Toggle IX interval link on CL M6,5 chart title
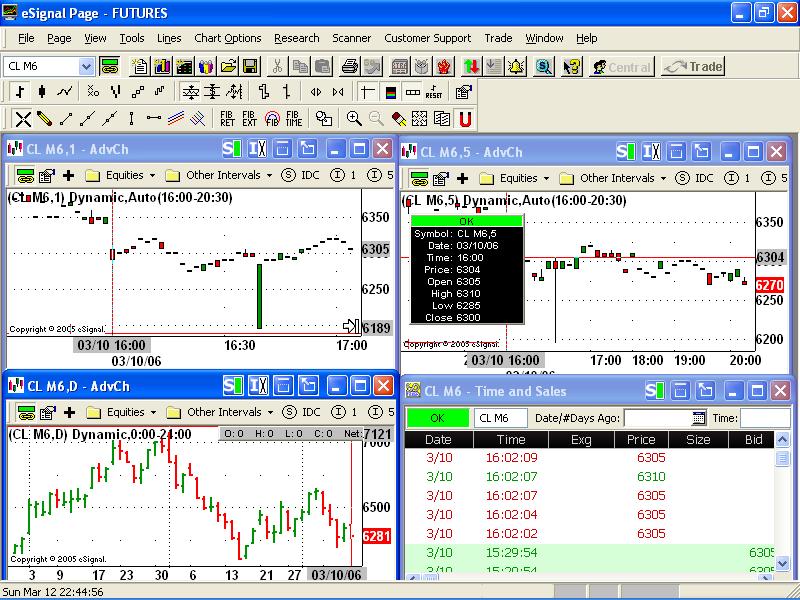This screenshot has height=600, width=800. (652, 152)
